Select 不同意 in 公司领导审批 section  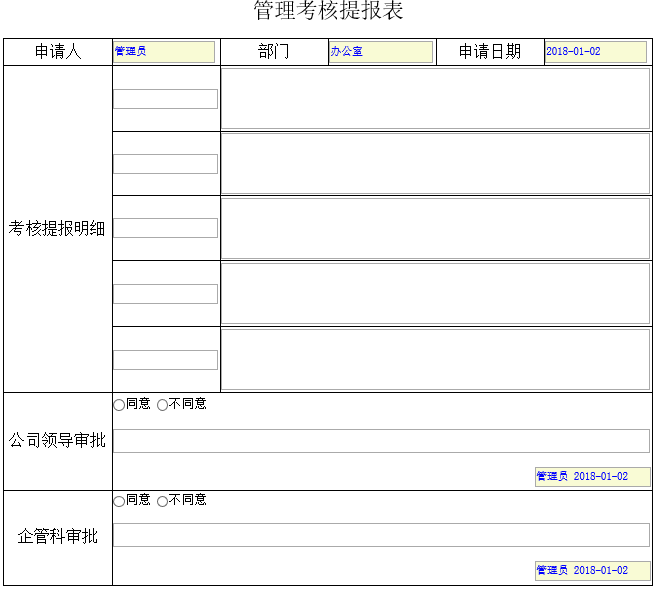click(163, 405)
